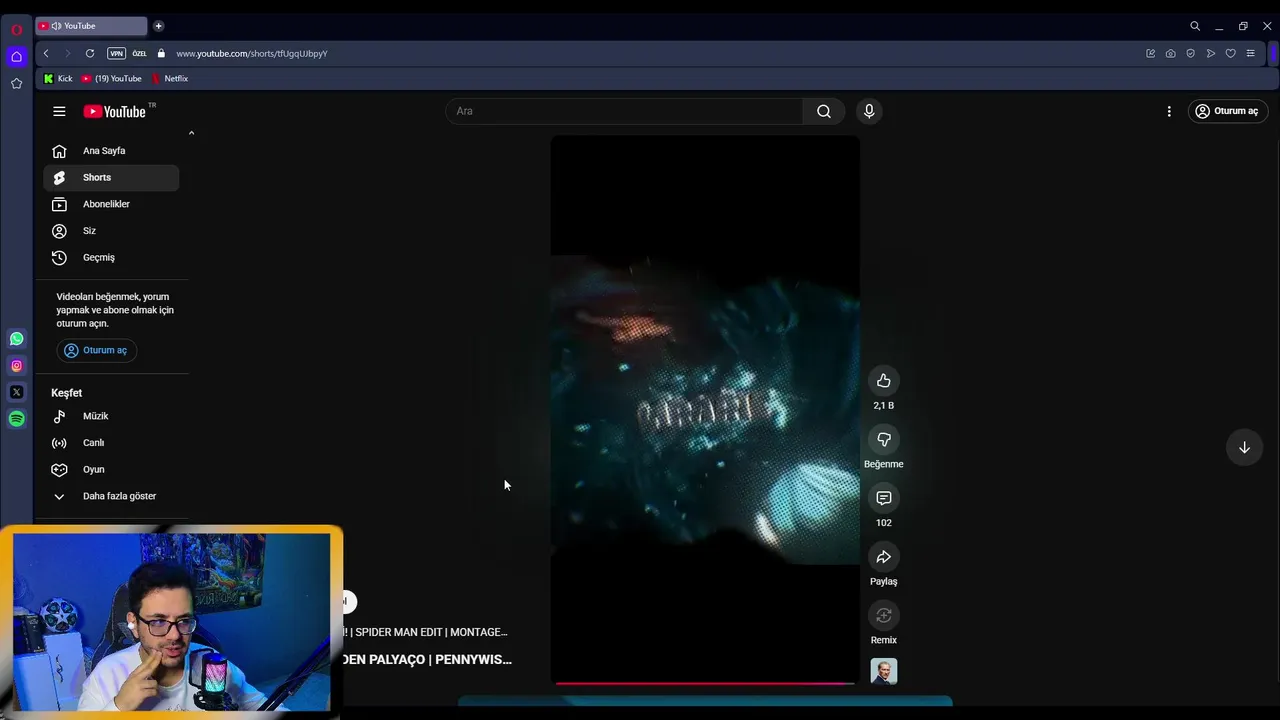Open X (Twitter) in the sidebar
Screen dimensions: 1280x720
click(x=16, y=392)
